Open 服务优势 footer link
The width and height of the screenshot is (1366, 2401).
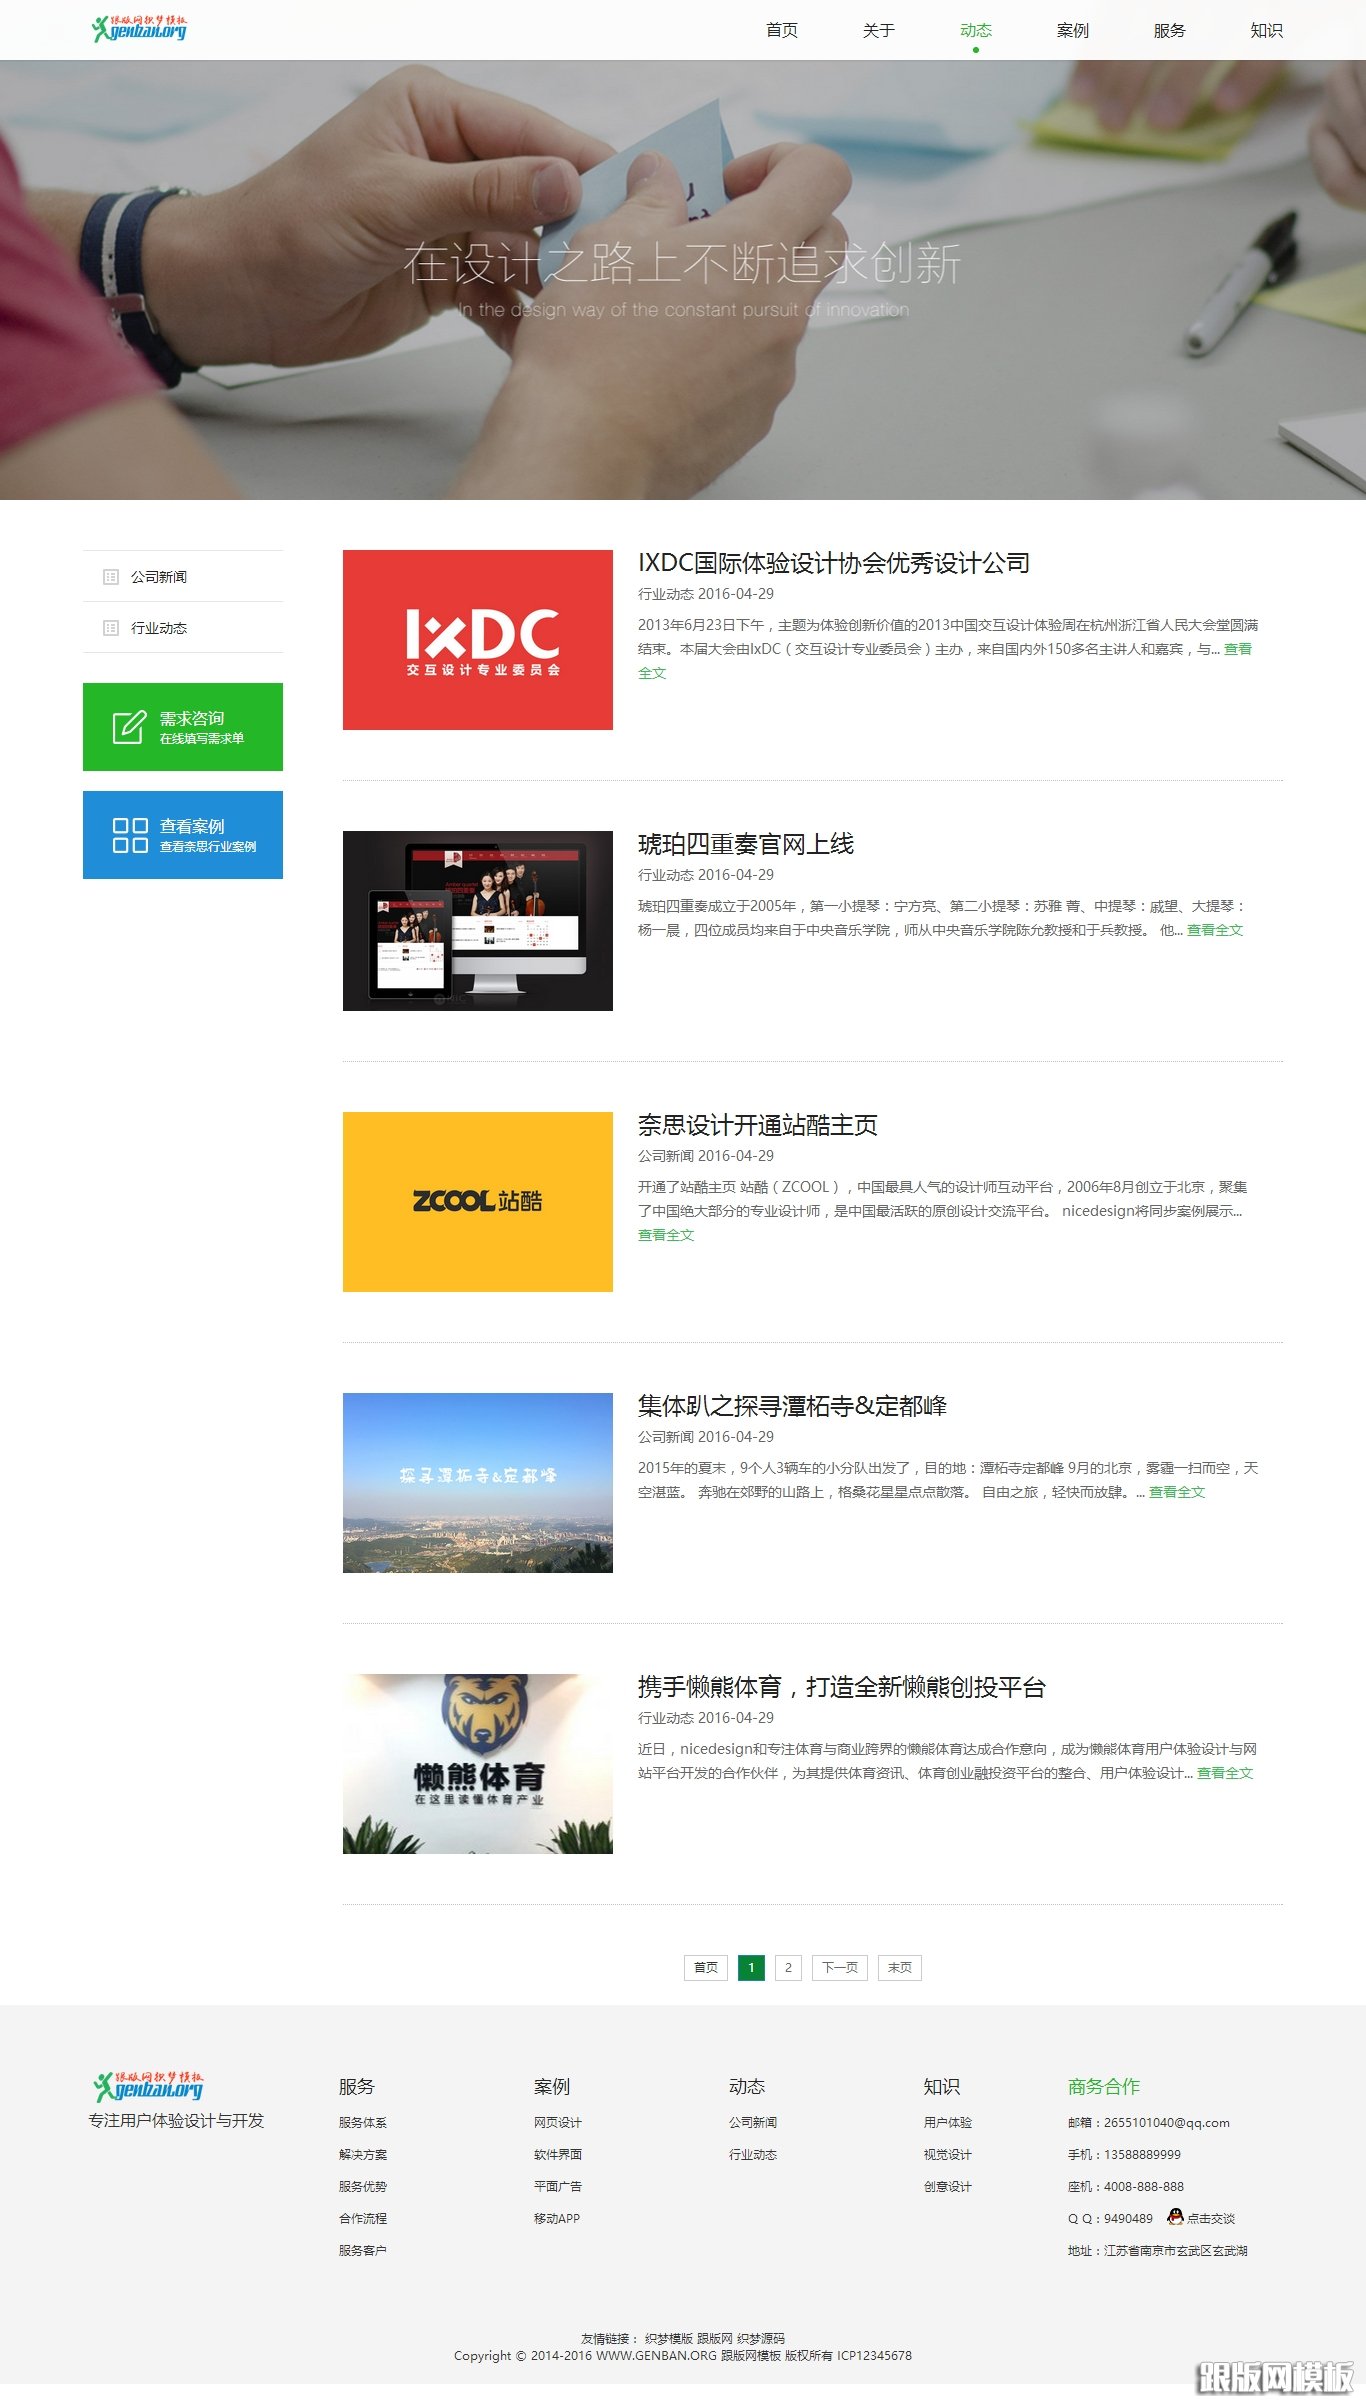coord(363,2186)
